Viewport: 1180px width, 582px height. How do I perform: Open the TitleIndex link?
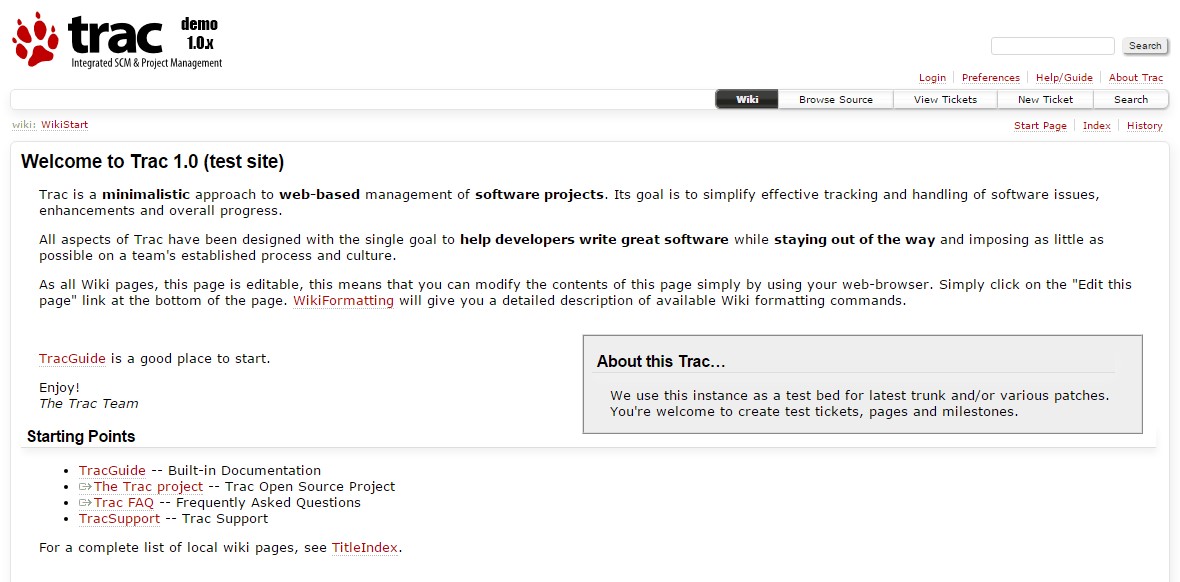(364, 547)
